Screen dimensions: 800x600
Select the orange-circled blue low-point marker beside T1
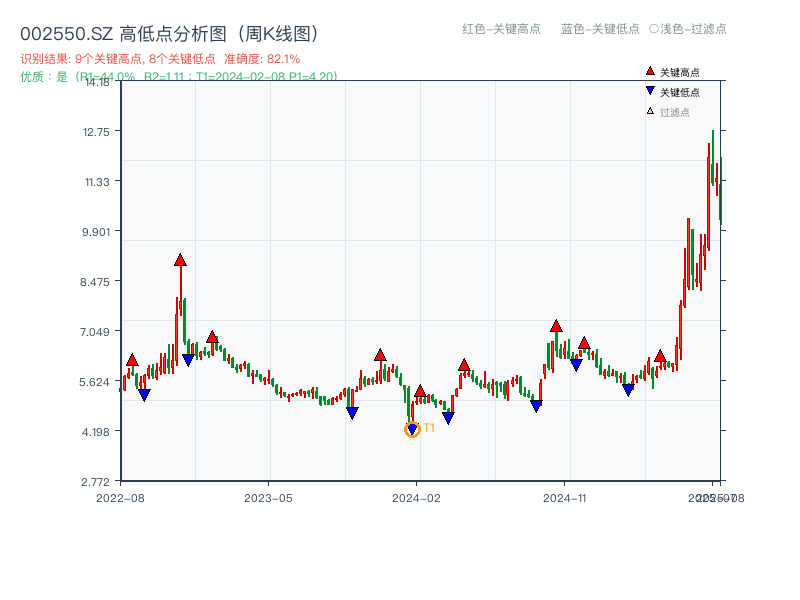click(x=412, y=430)
